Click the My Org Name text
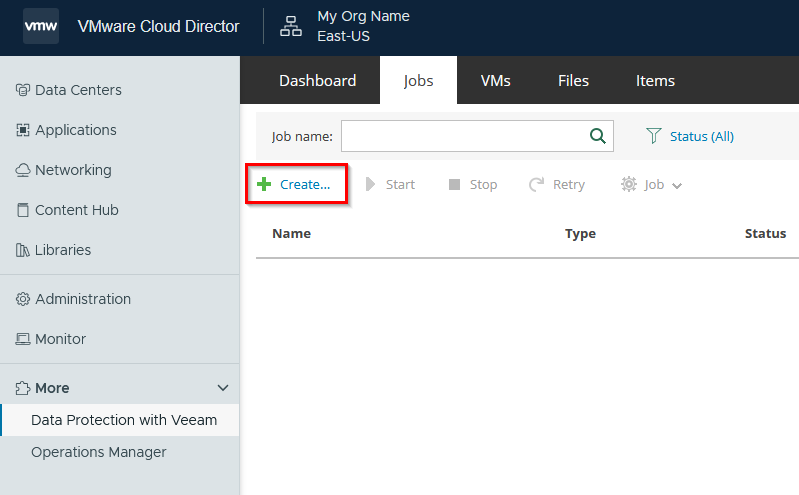This screenshot has height=495, width=799. (363, 16)
